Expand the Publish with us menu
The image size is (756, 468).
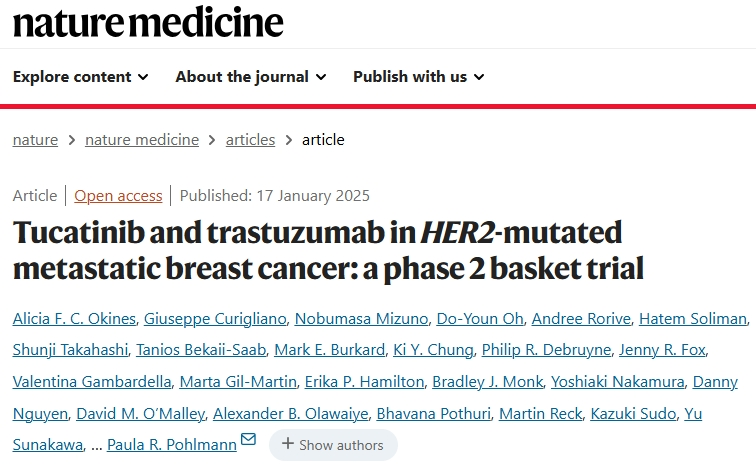(x=418, y=77)
